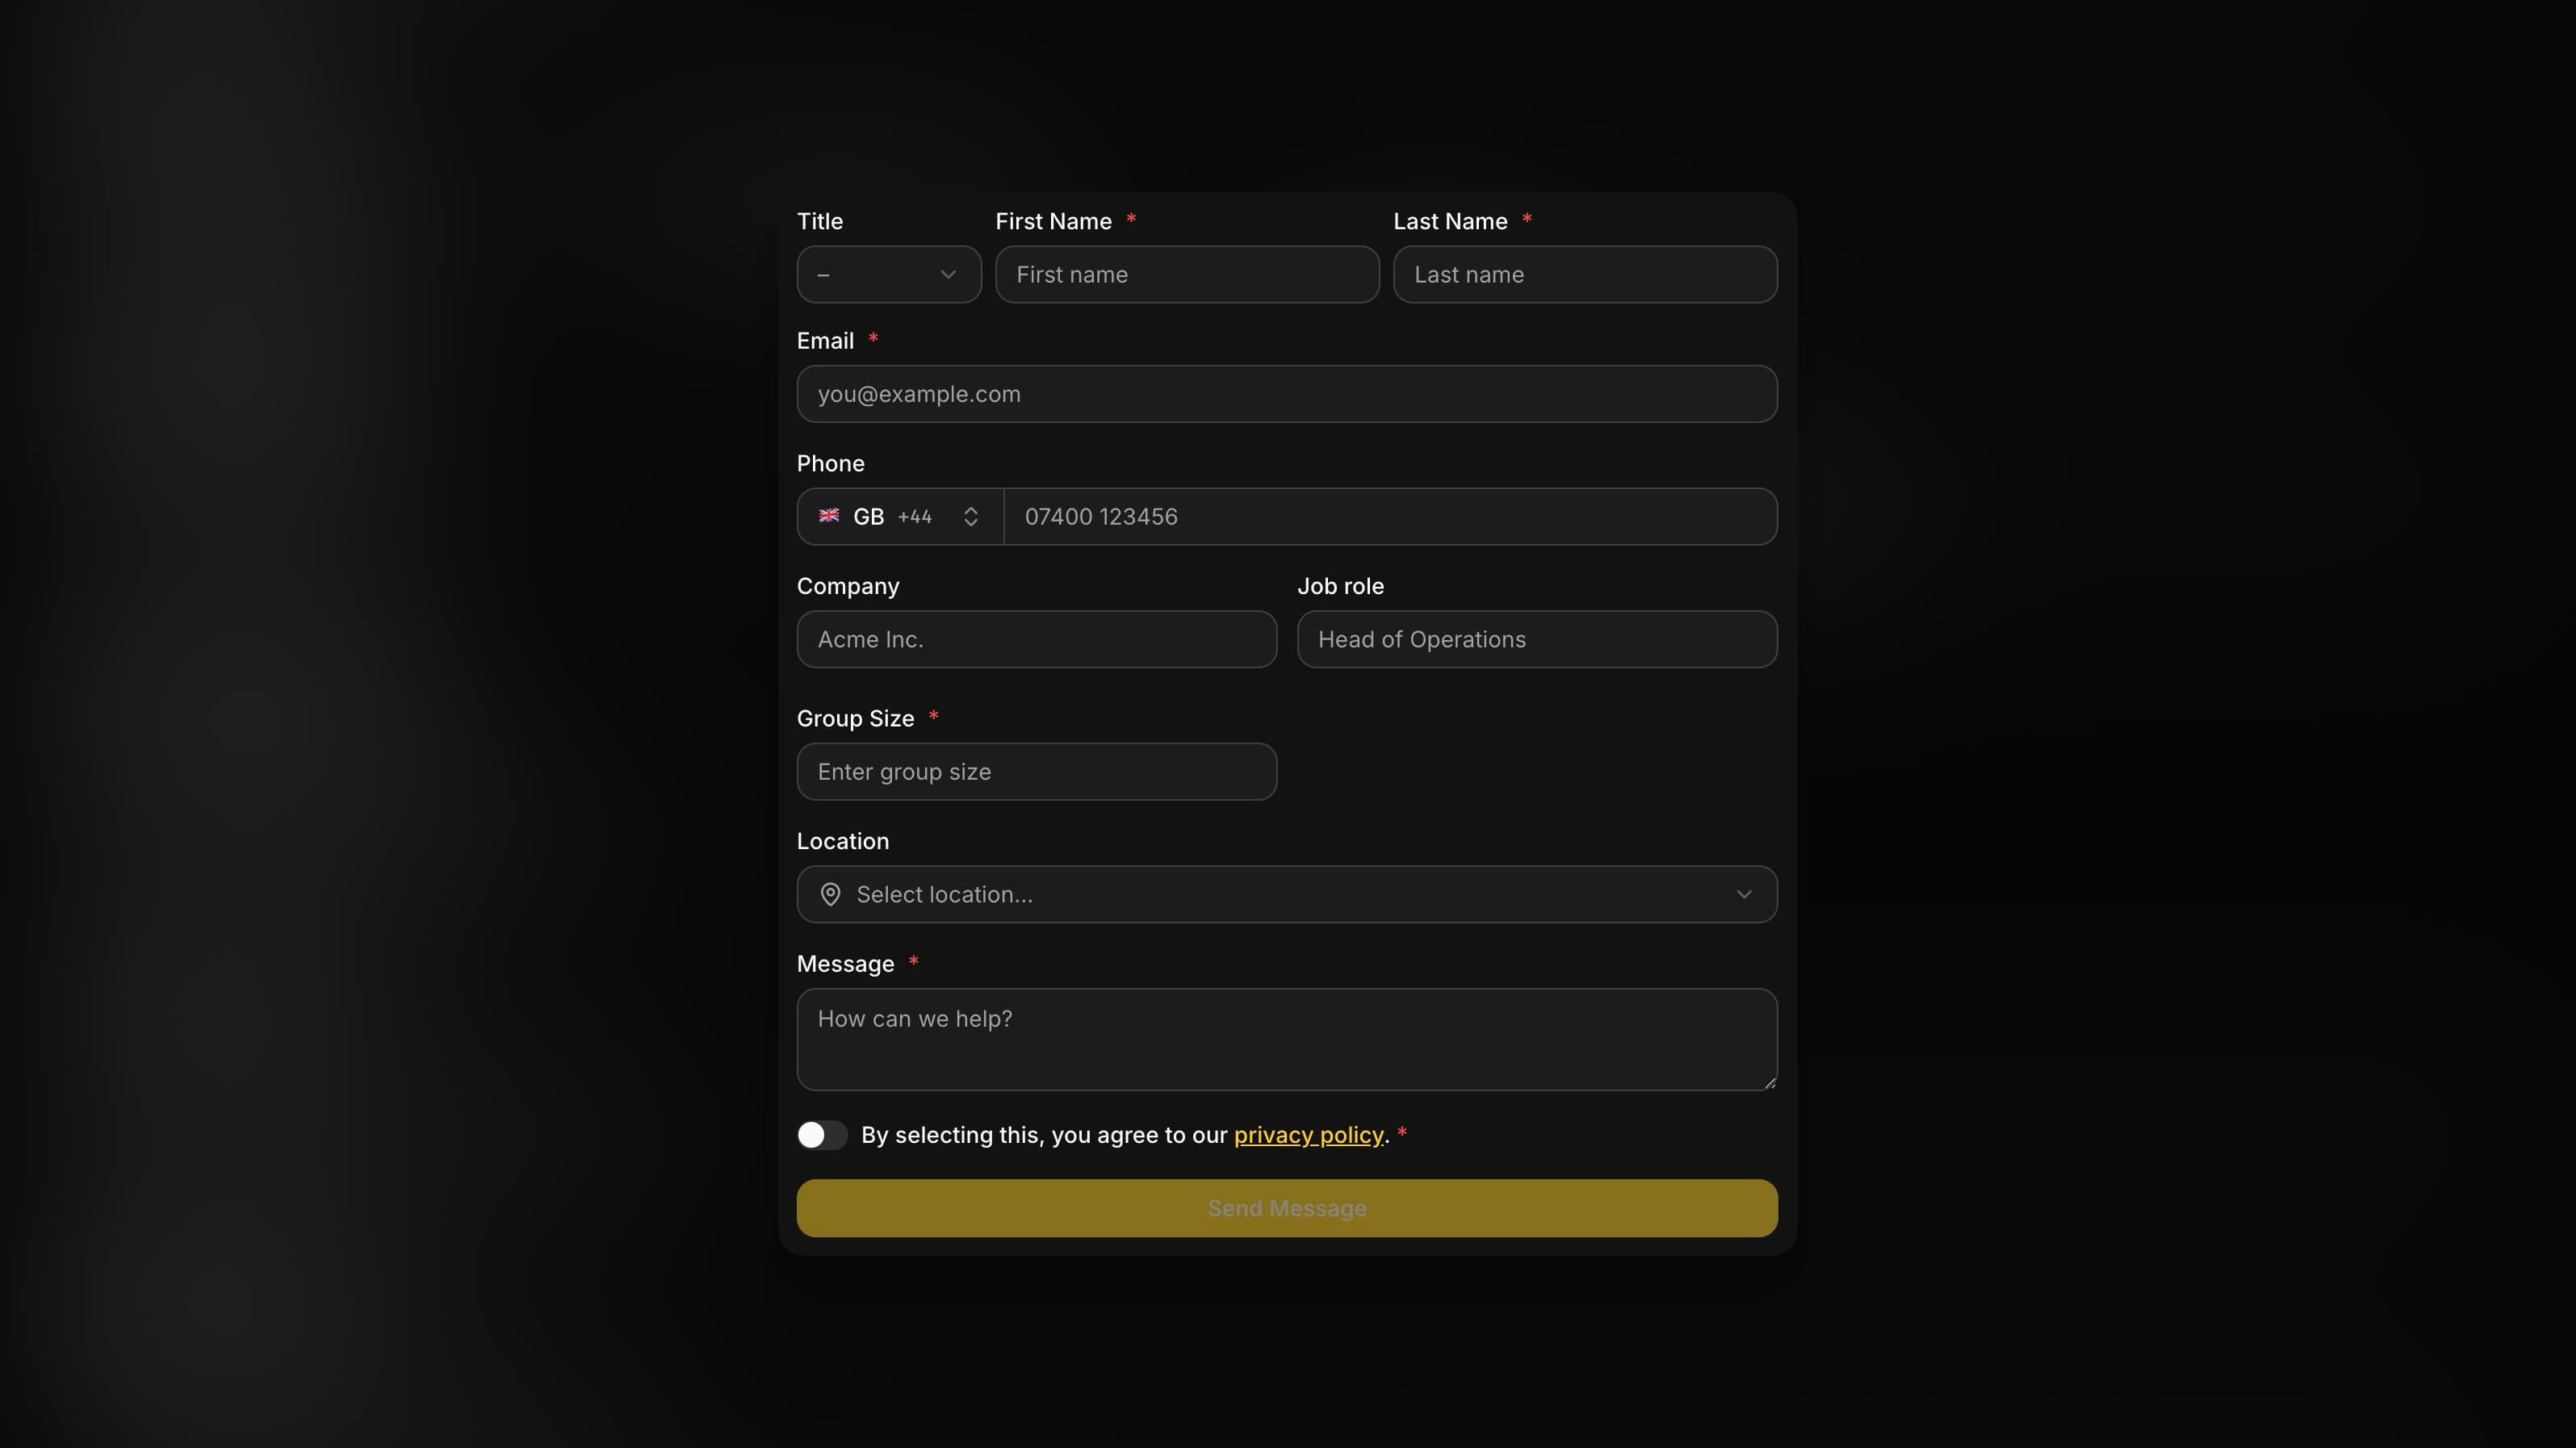Viewport: 2576px width, 1448px height.
Task: Click the Email field showing you@example.com
Action: 1286,393
